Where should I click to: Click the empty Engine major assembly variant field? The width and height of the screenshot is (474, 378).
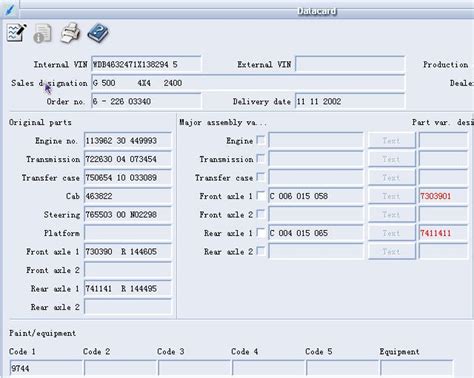pos(316,141)
